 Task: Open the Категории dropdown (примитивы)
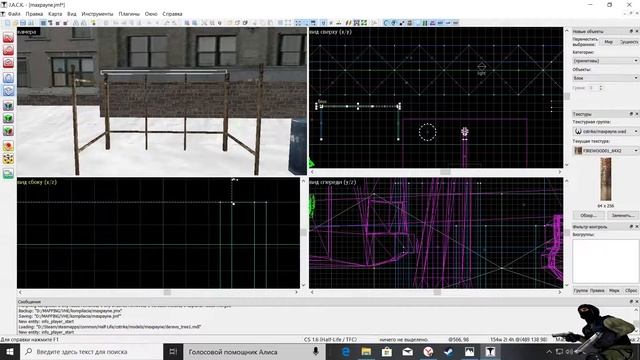click(605, 61)
